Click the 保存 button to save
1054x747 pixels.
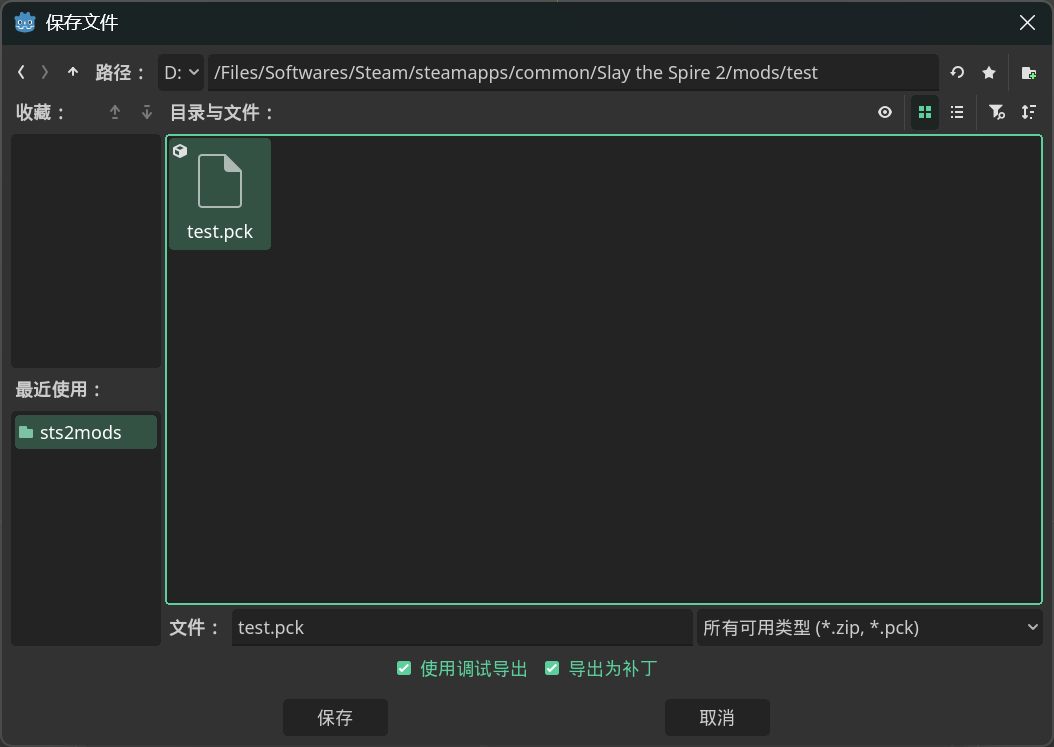click(x=335, y=717)
